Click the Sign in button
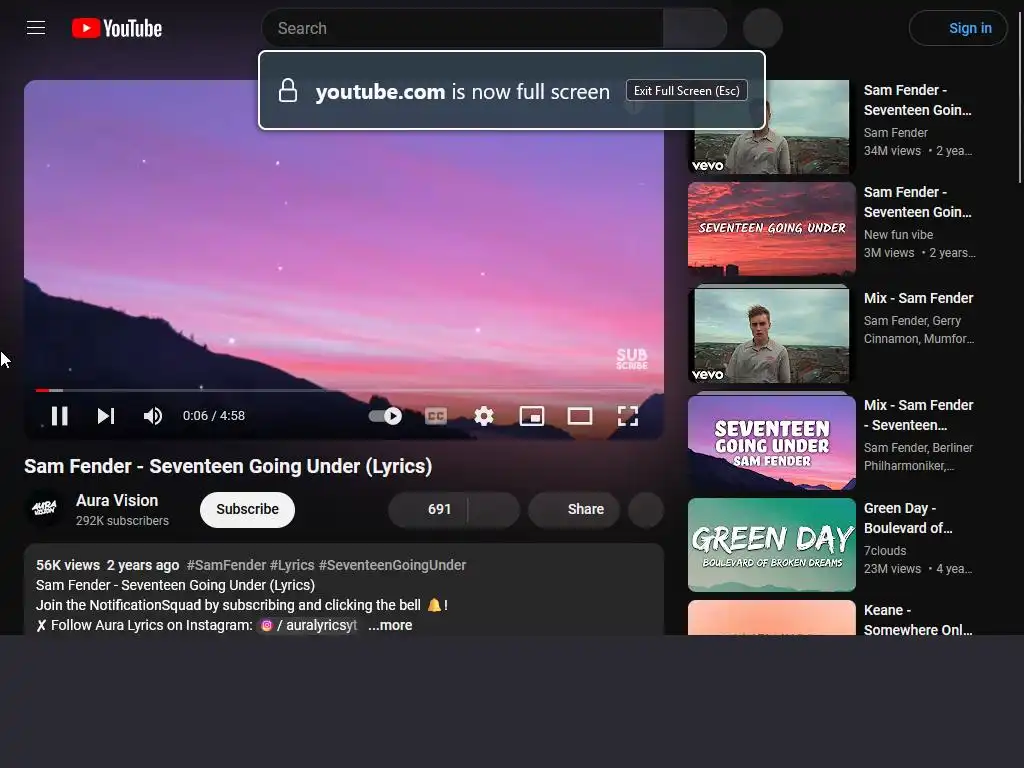This screenshot has height=768, width=1024. pos(958,28)
